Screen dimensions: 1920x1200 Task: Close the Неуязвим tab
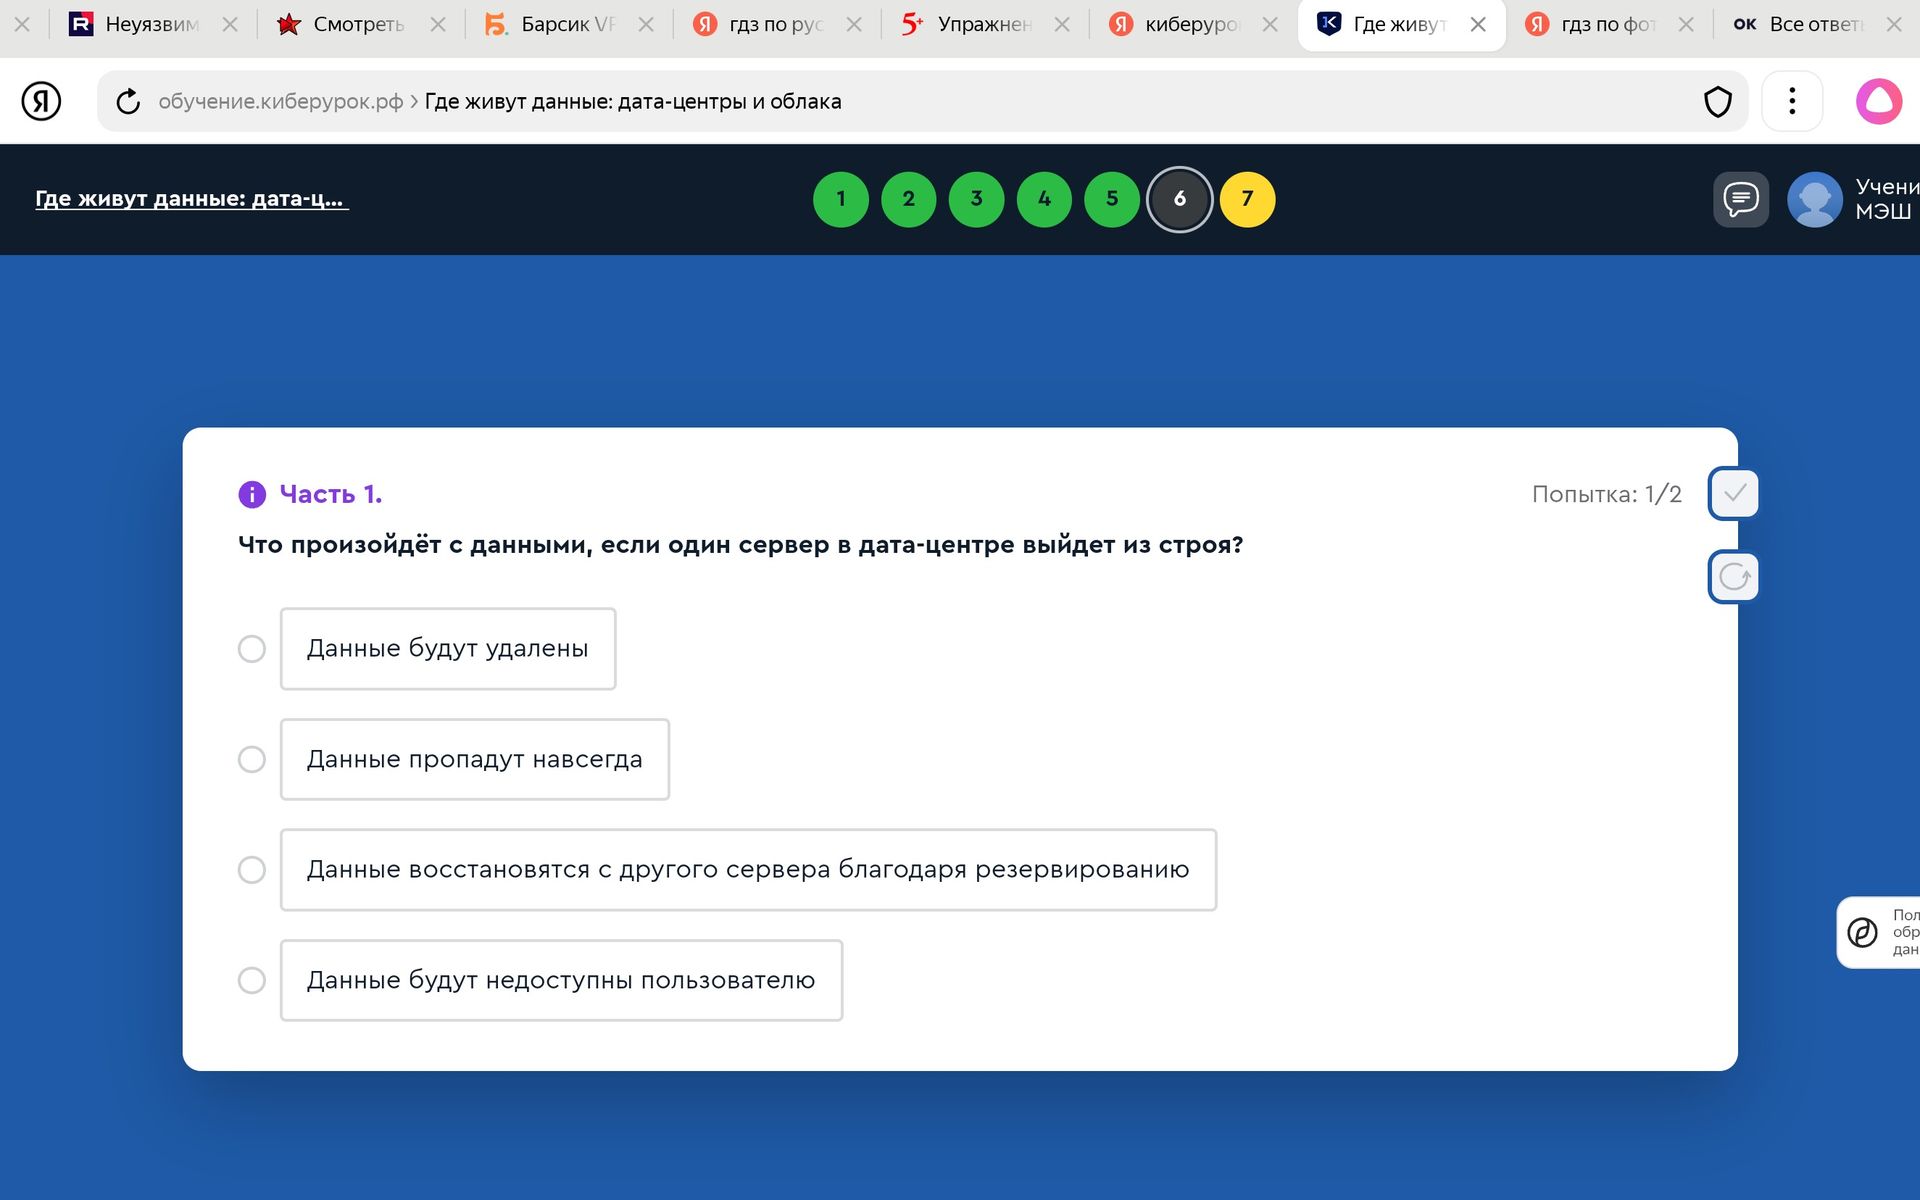coord(230,24)
